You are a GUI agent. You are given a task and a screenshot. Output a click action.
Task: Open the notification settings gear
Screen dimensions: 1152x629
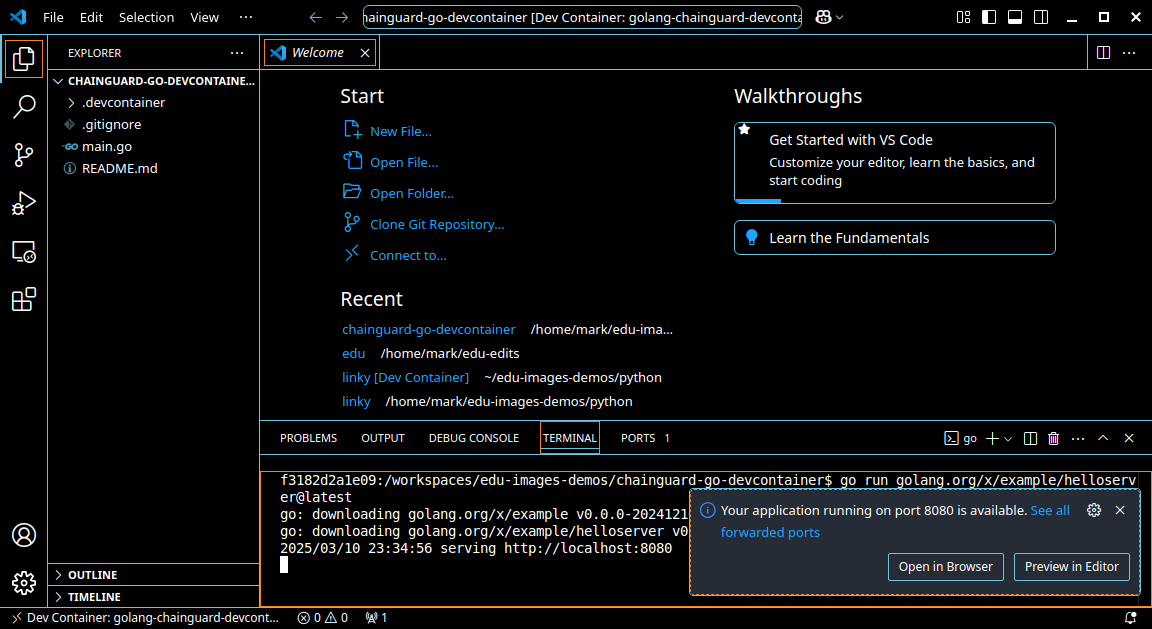(x=1094, y=510)
